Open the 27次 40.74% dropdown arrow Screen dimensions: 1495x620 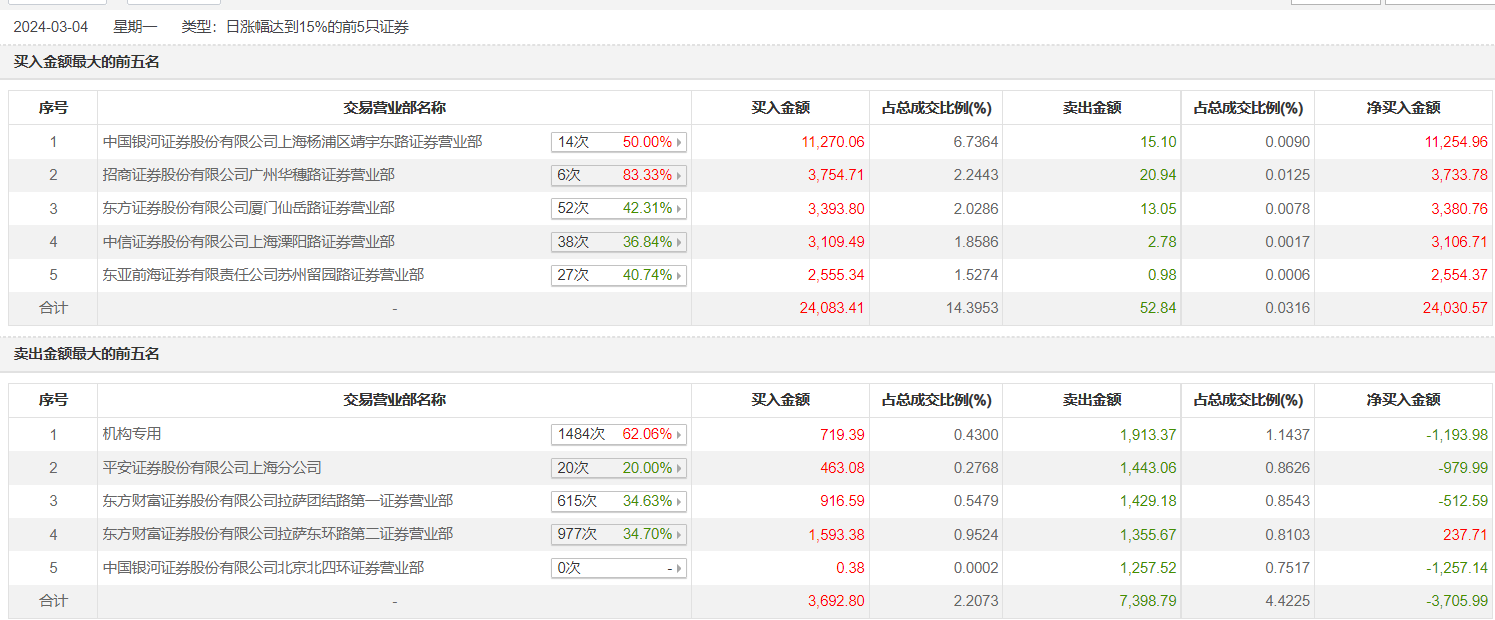(x=680, y=275)
